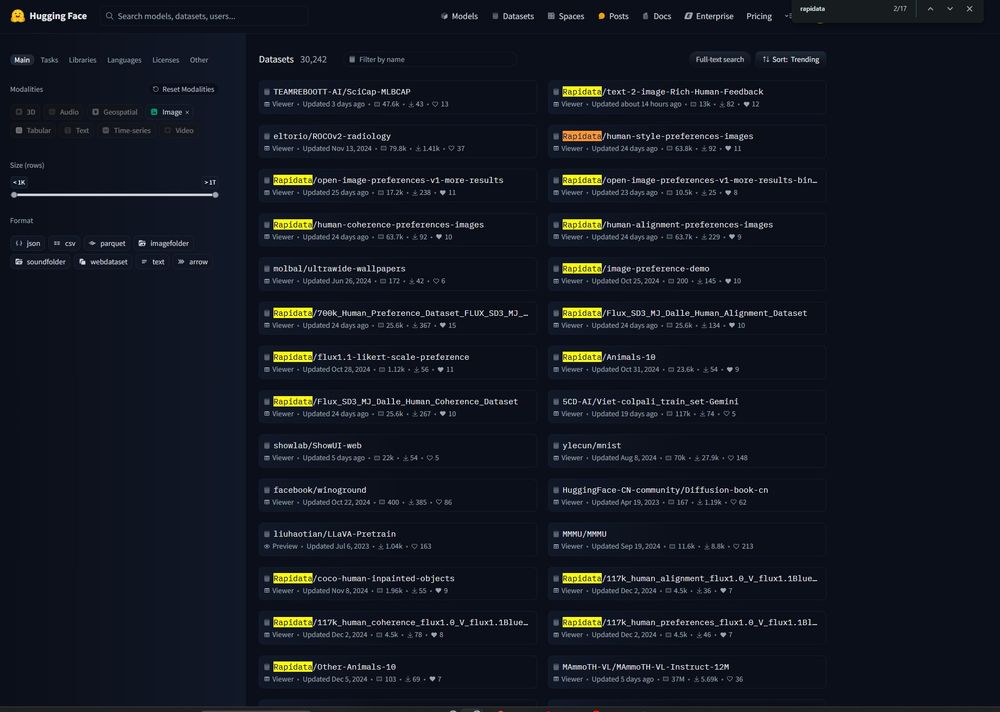The width and height of the screenshot is (1000, 712).
Task: Click the dataset icon beside ylecun/mnist
Action: [x=556, y=445]
